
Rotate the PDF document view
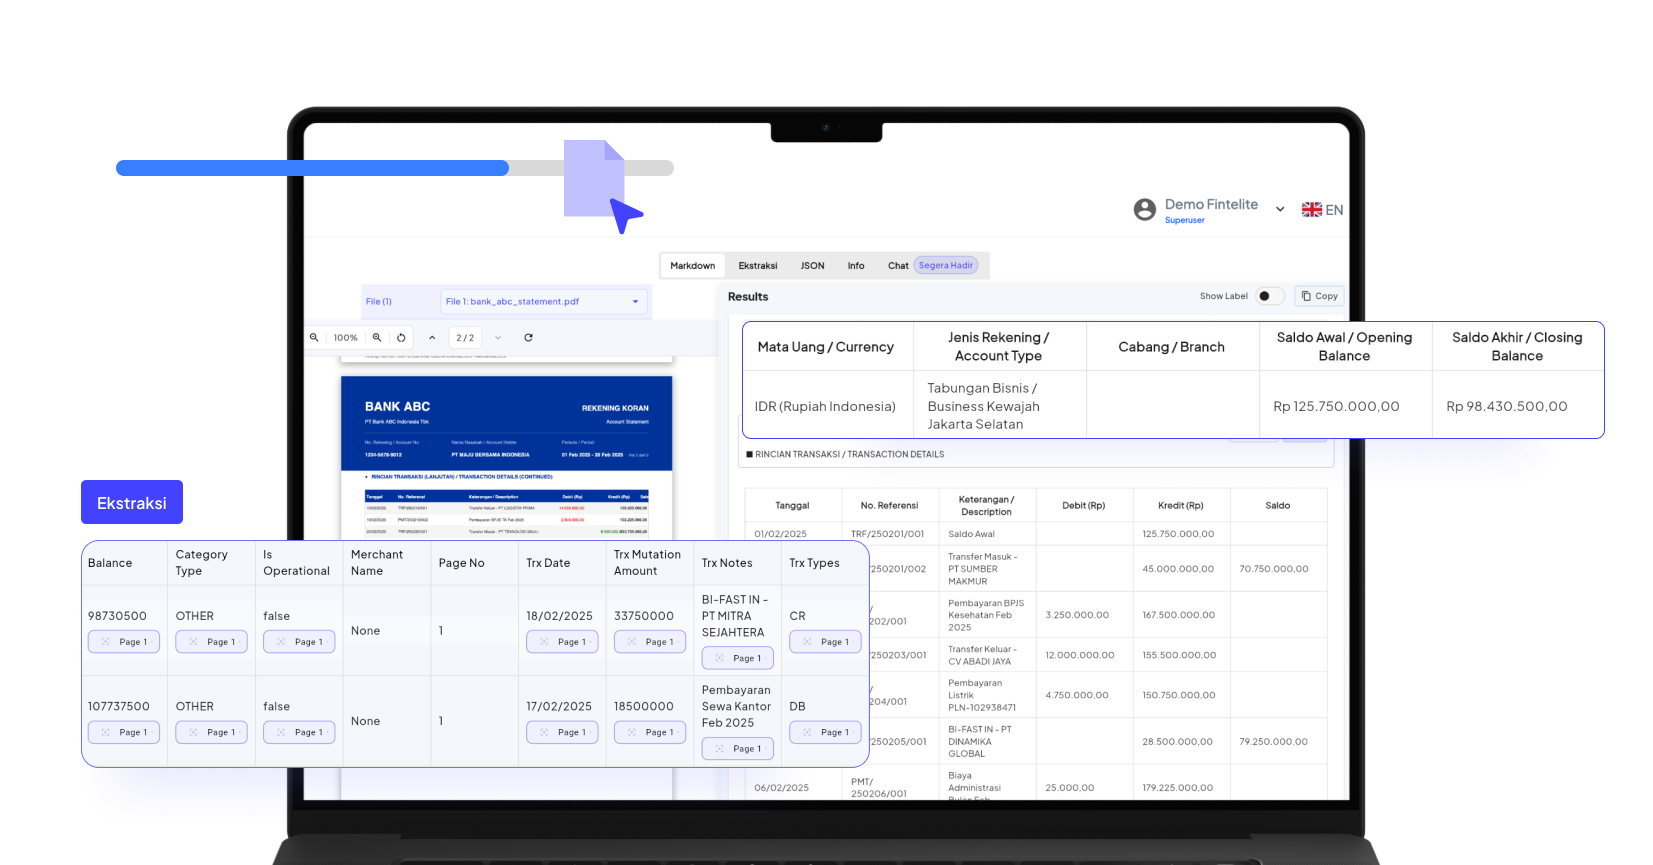tap(401, 338)
